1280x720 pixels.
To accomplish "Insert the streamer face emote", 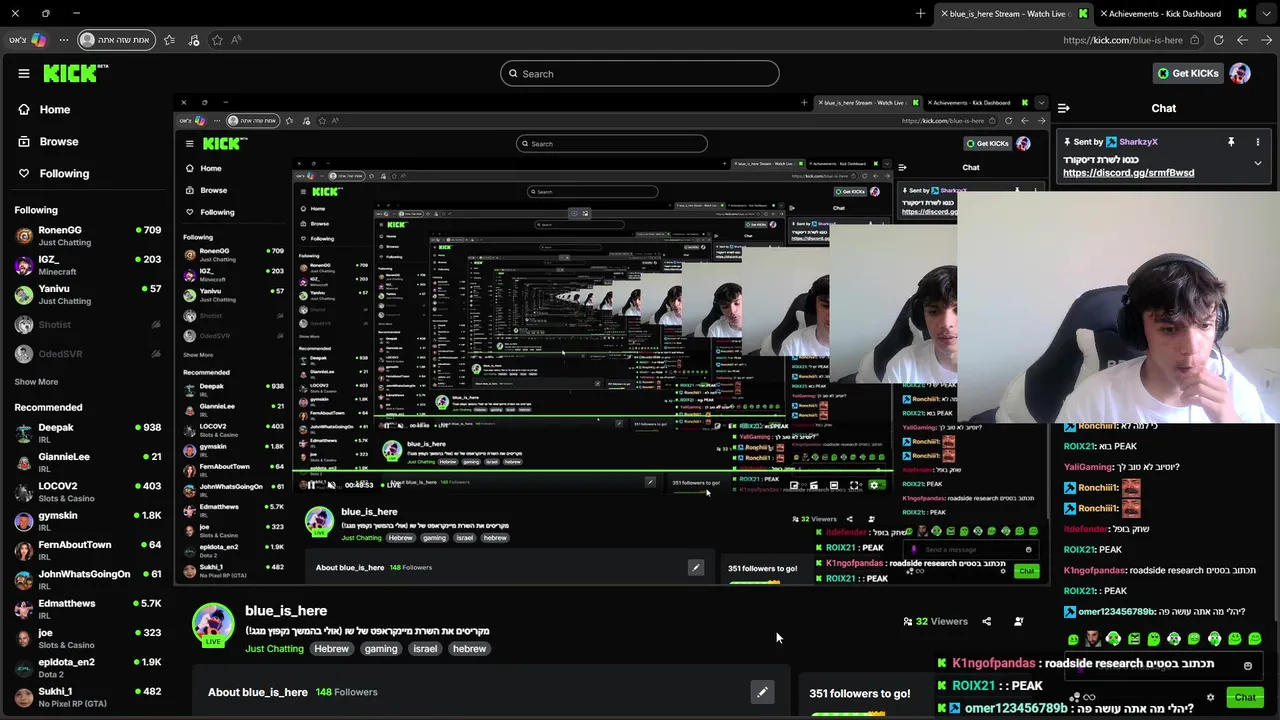I will 1093,638.
